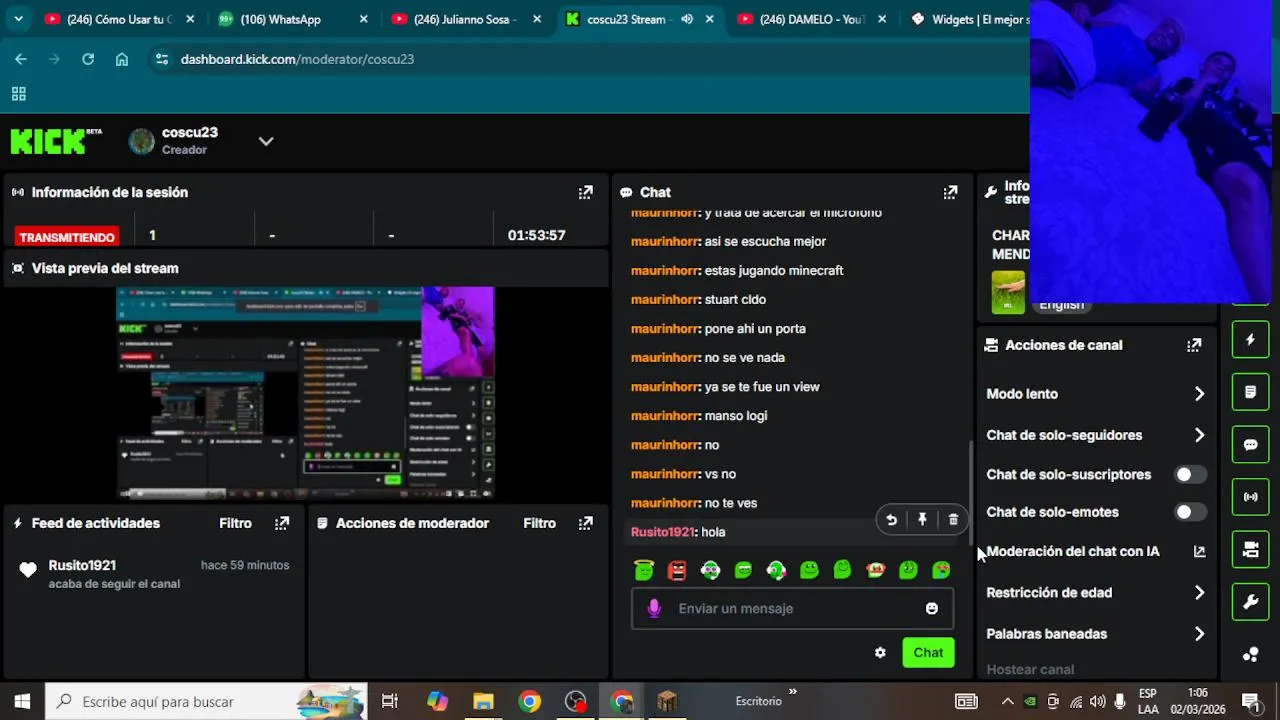This screenshot has height=720, width=1280.
Task: Insert the halo angel emote
Action: (644, 570)
